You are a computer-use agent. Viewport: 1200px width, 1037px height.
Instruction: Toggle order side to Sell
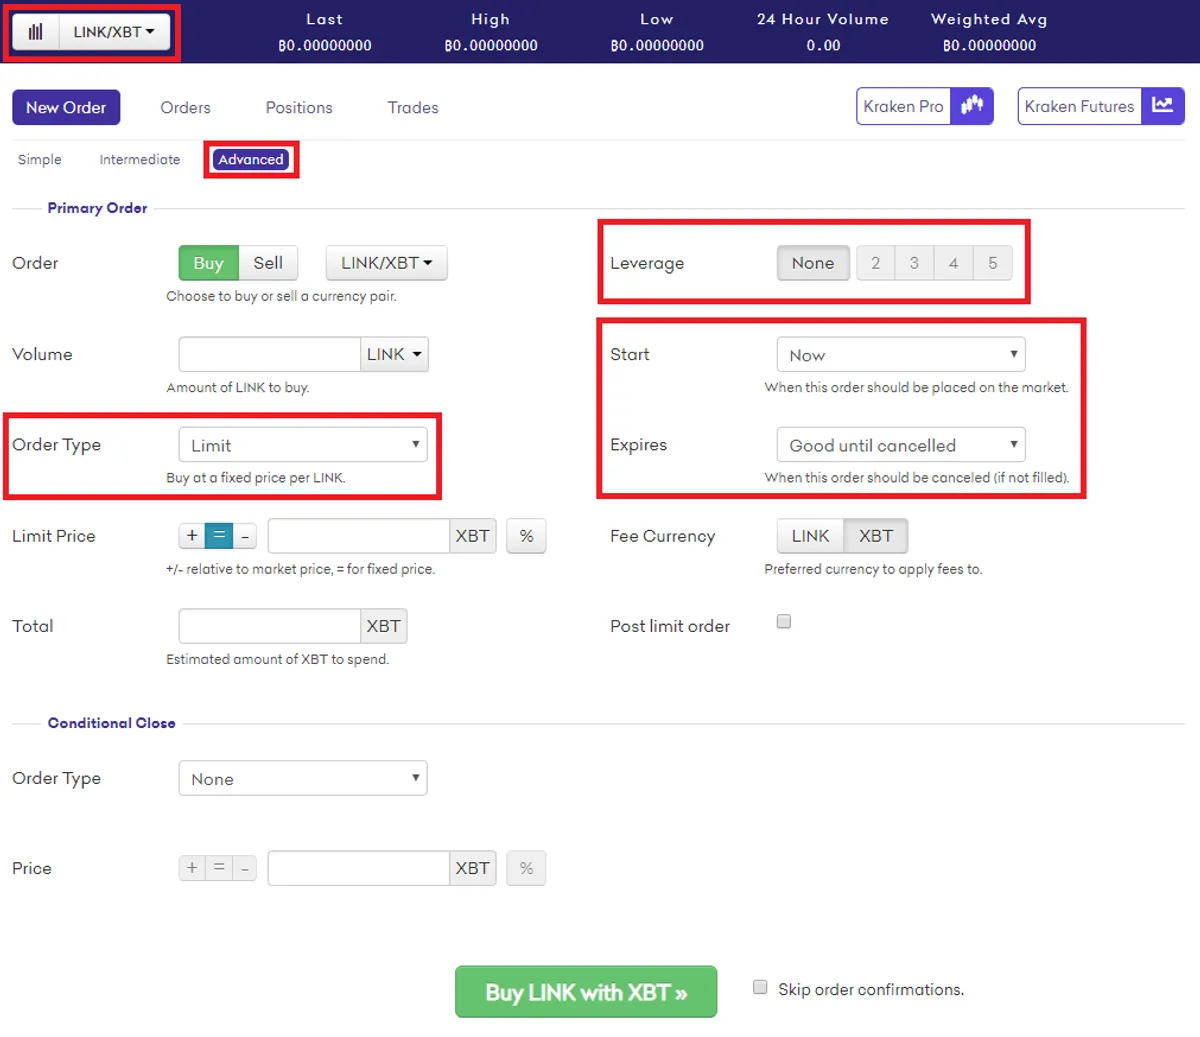pos(268,263)
